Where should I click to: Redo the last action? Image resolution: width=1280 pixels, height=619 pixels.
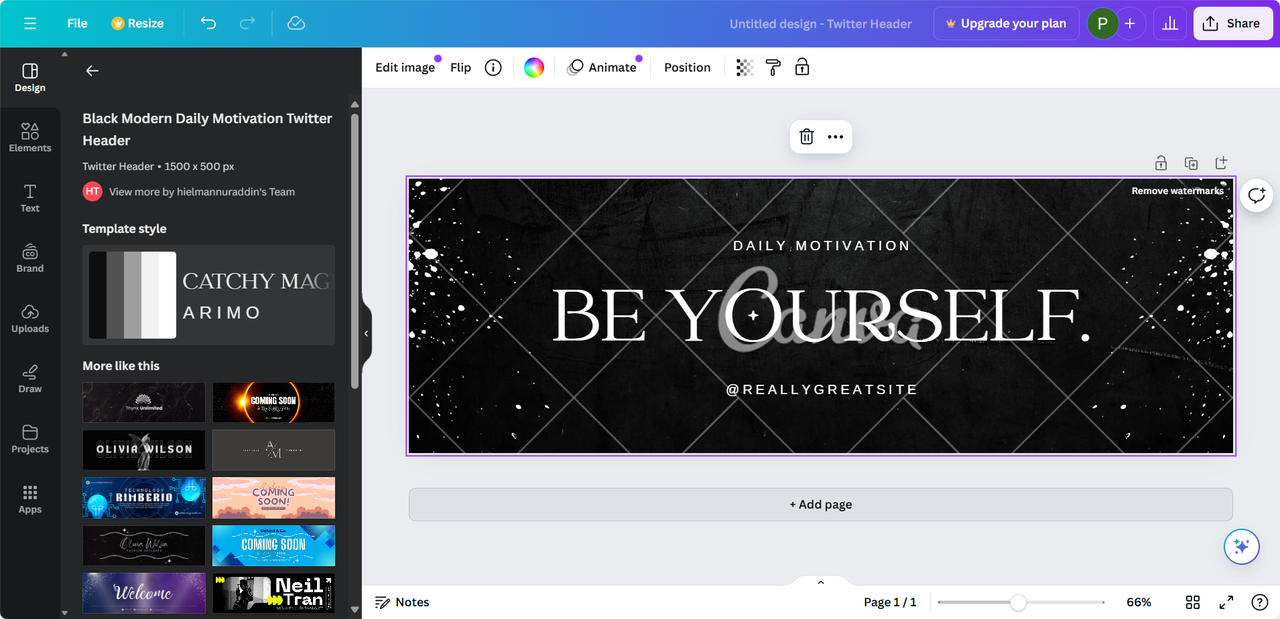tap(247, 23)
